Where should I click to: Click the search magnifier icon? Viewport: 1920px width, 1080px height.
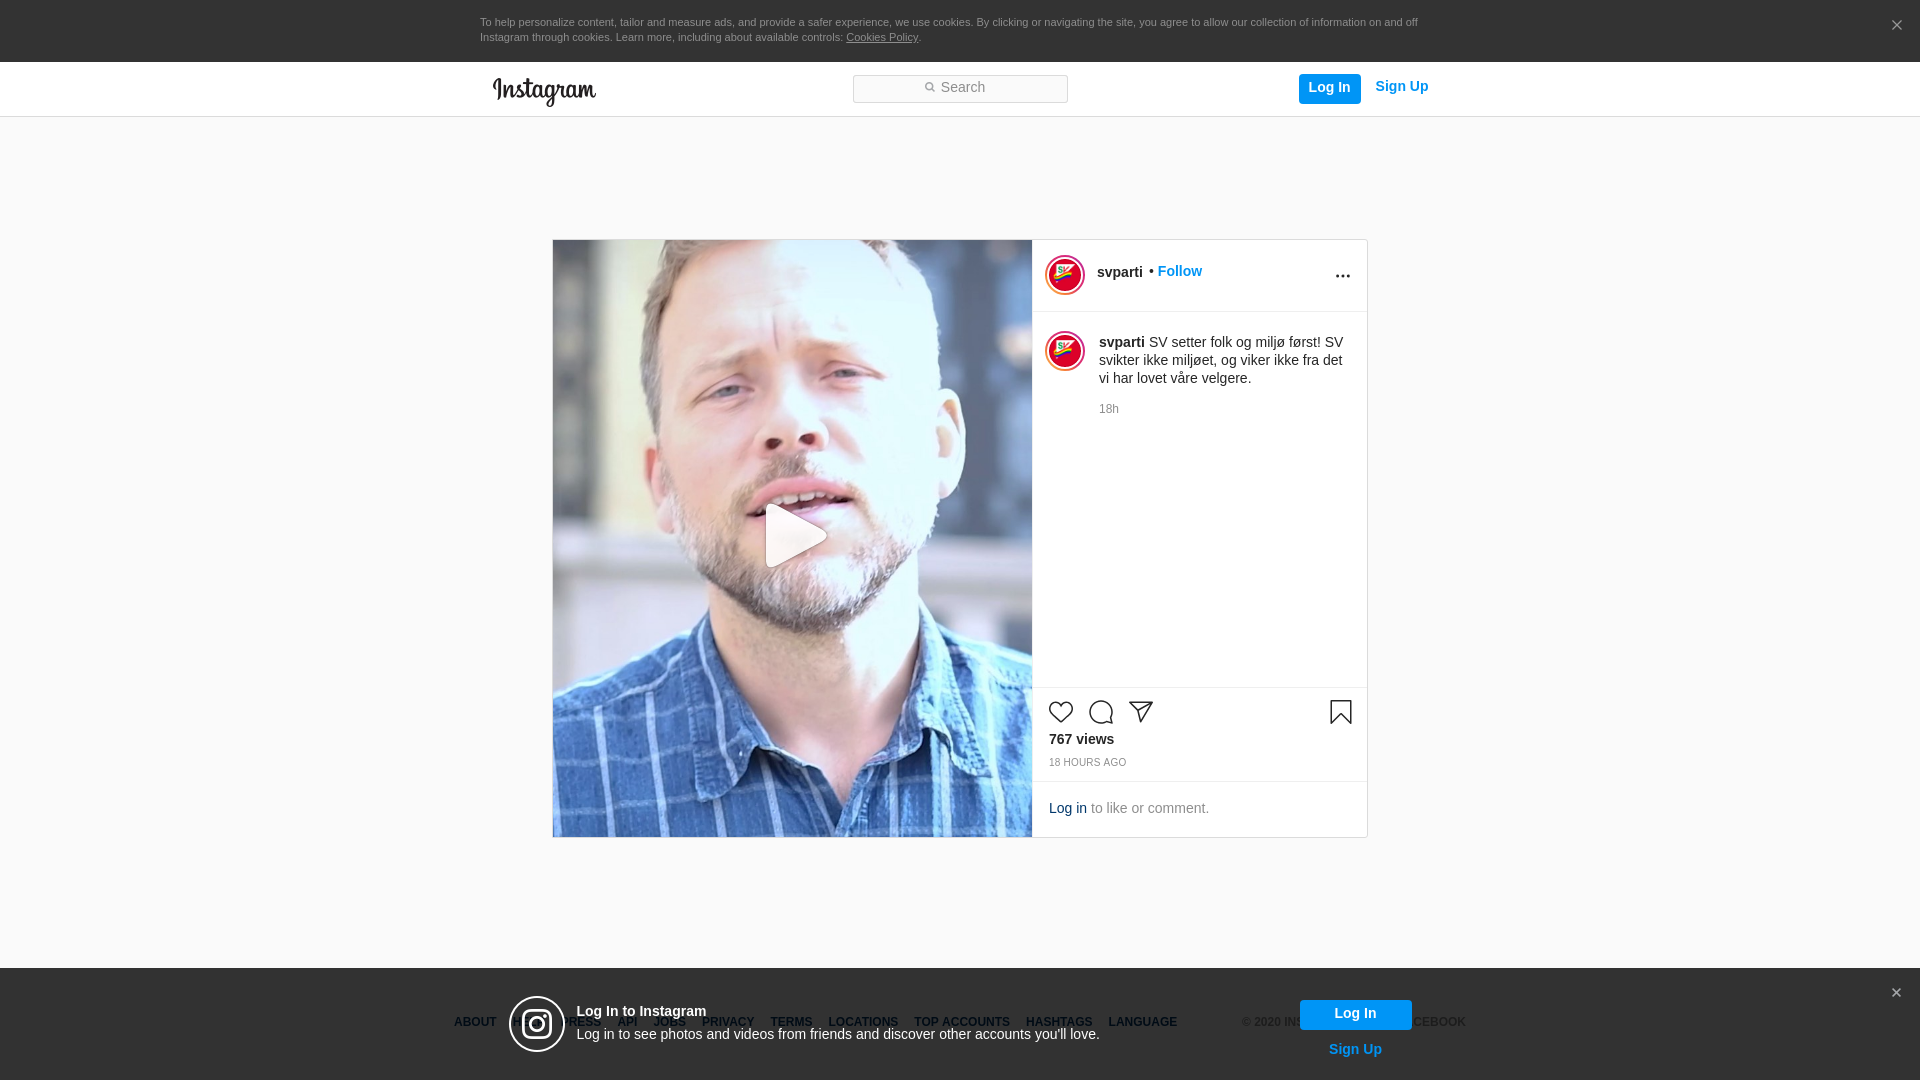coord(930,88)
